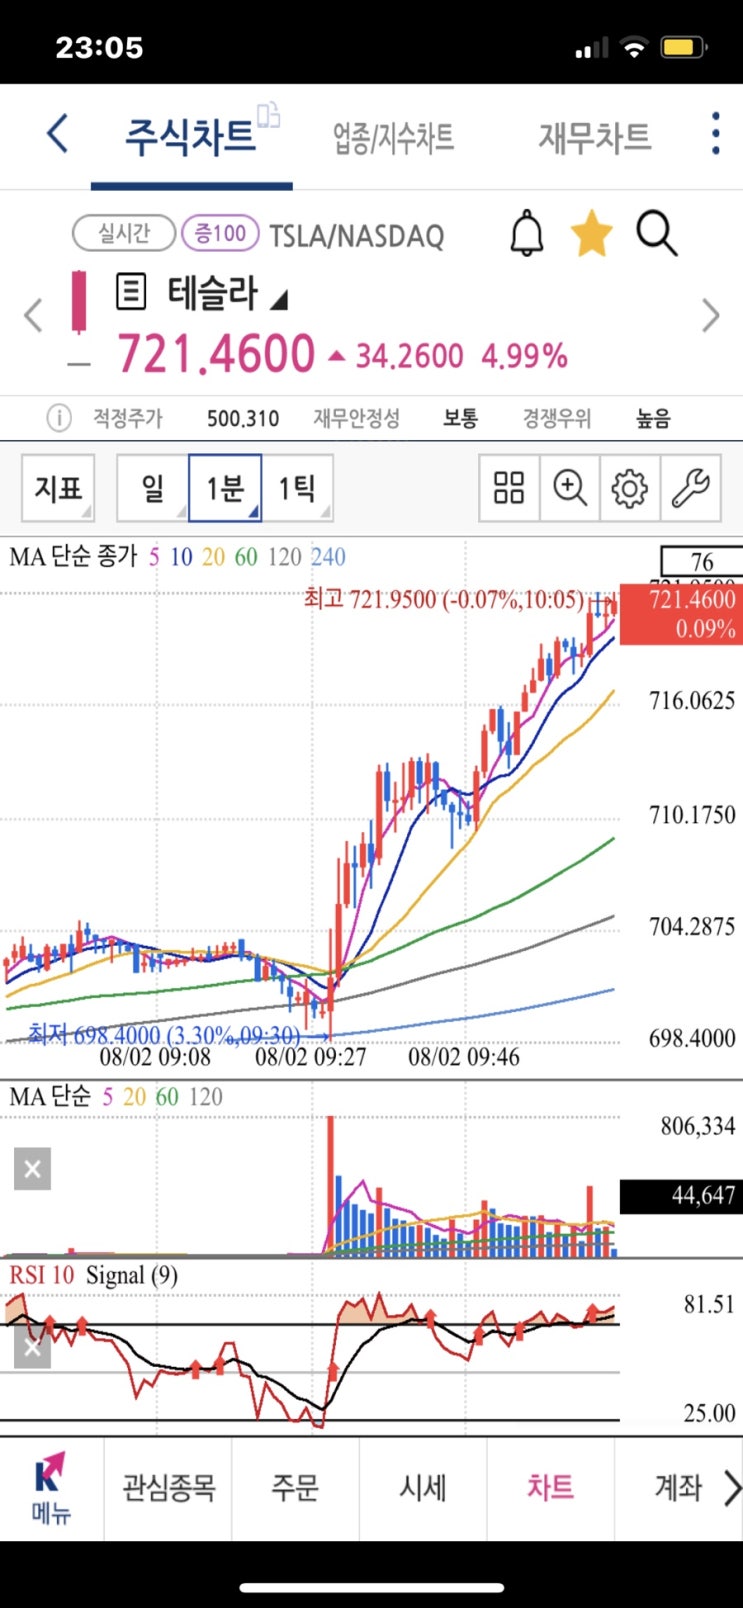Tap the Signal (9) legend label
743x1608 pixels.
[x=132, y=1275]
